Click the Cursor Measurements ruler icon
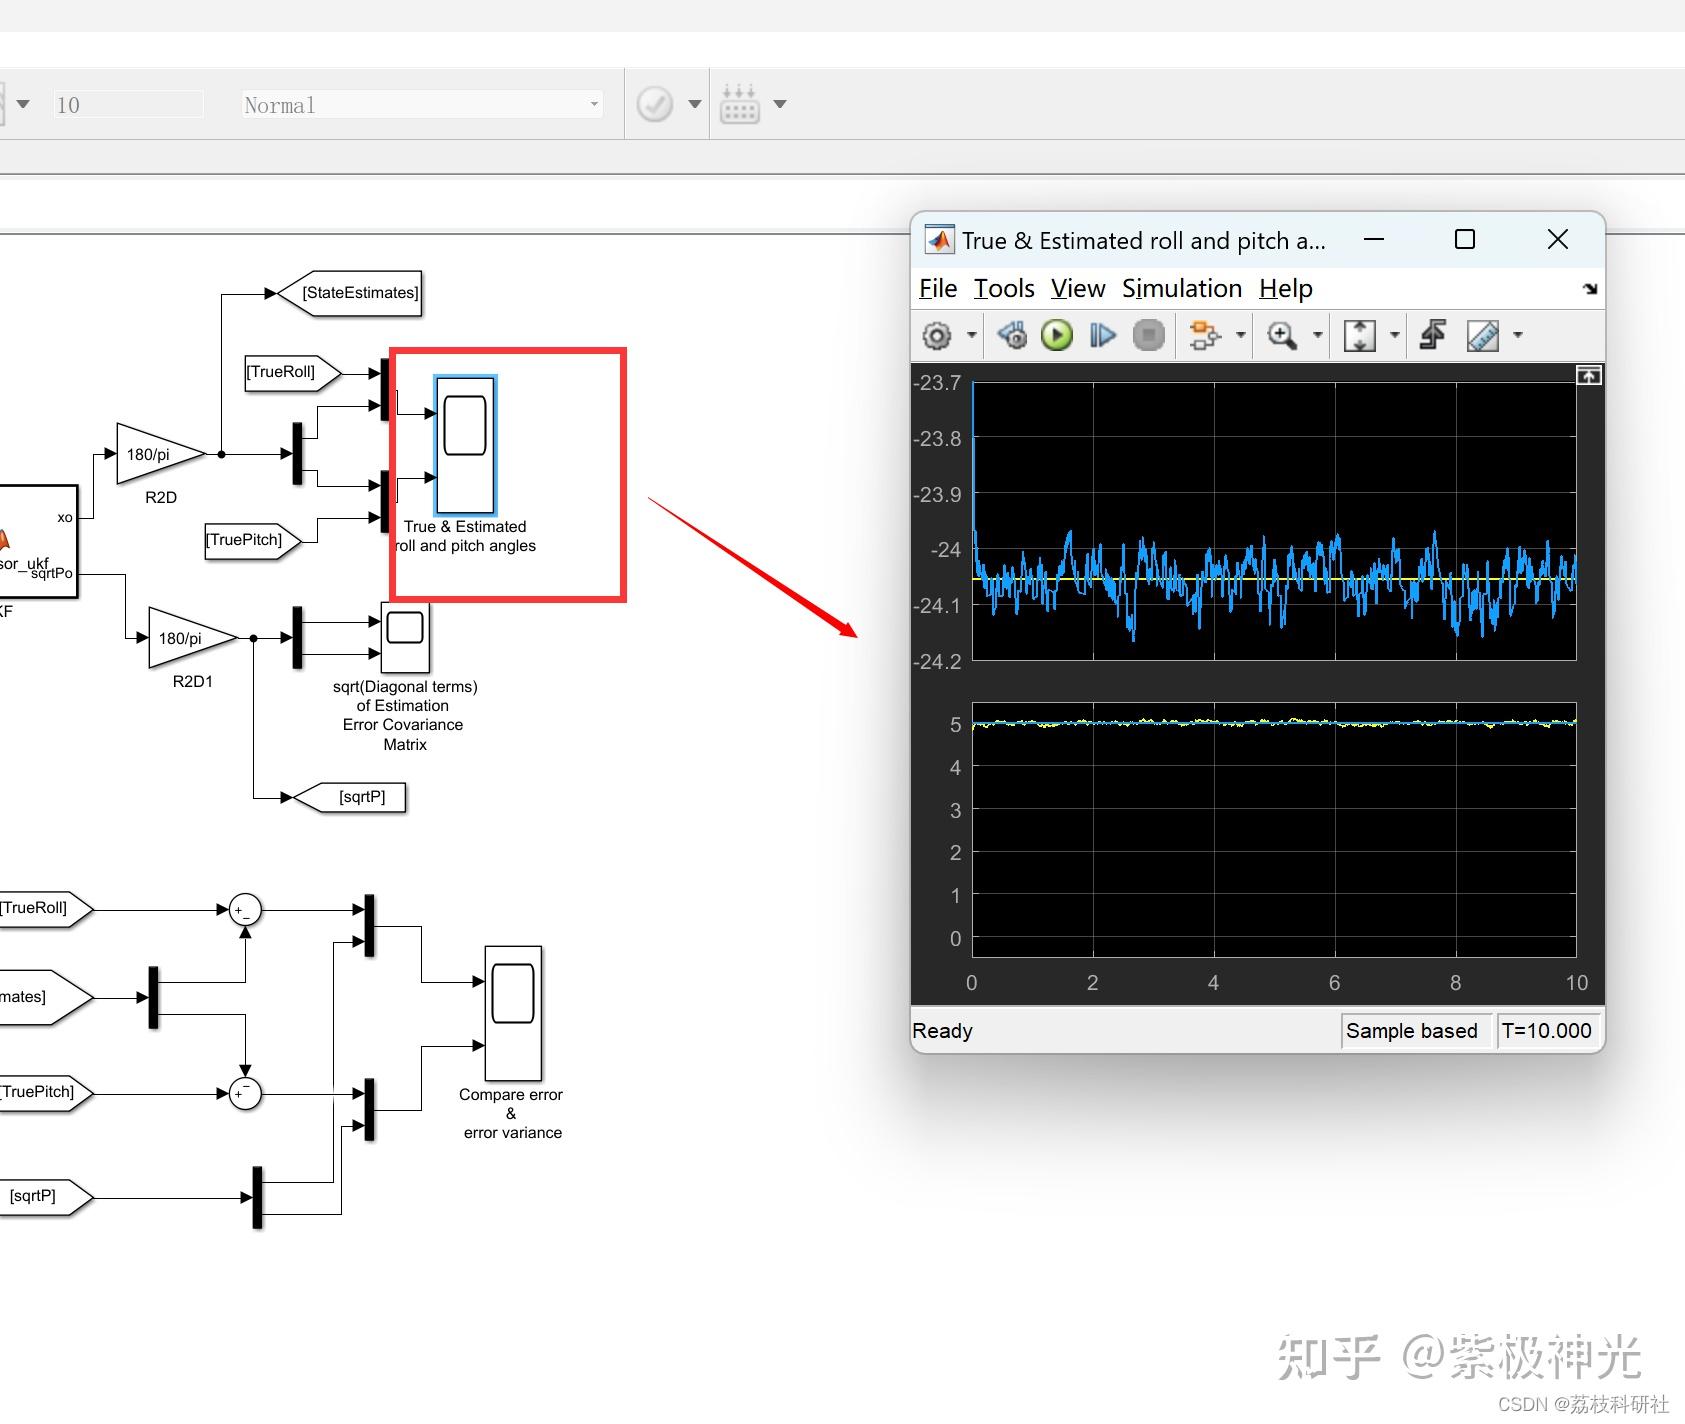 coord(1483,335)
